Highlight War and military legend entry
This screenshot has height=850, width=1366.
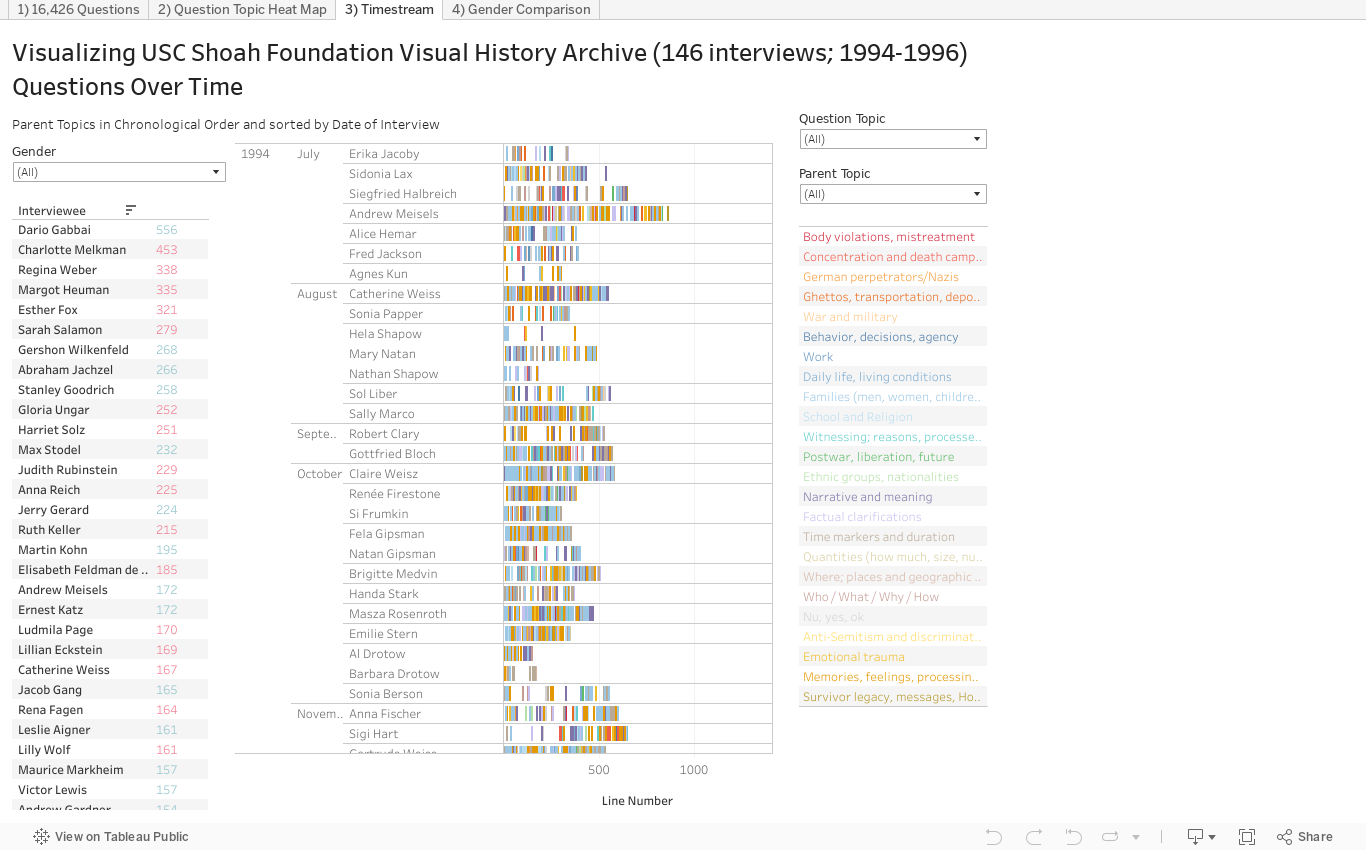(893, 317)
